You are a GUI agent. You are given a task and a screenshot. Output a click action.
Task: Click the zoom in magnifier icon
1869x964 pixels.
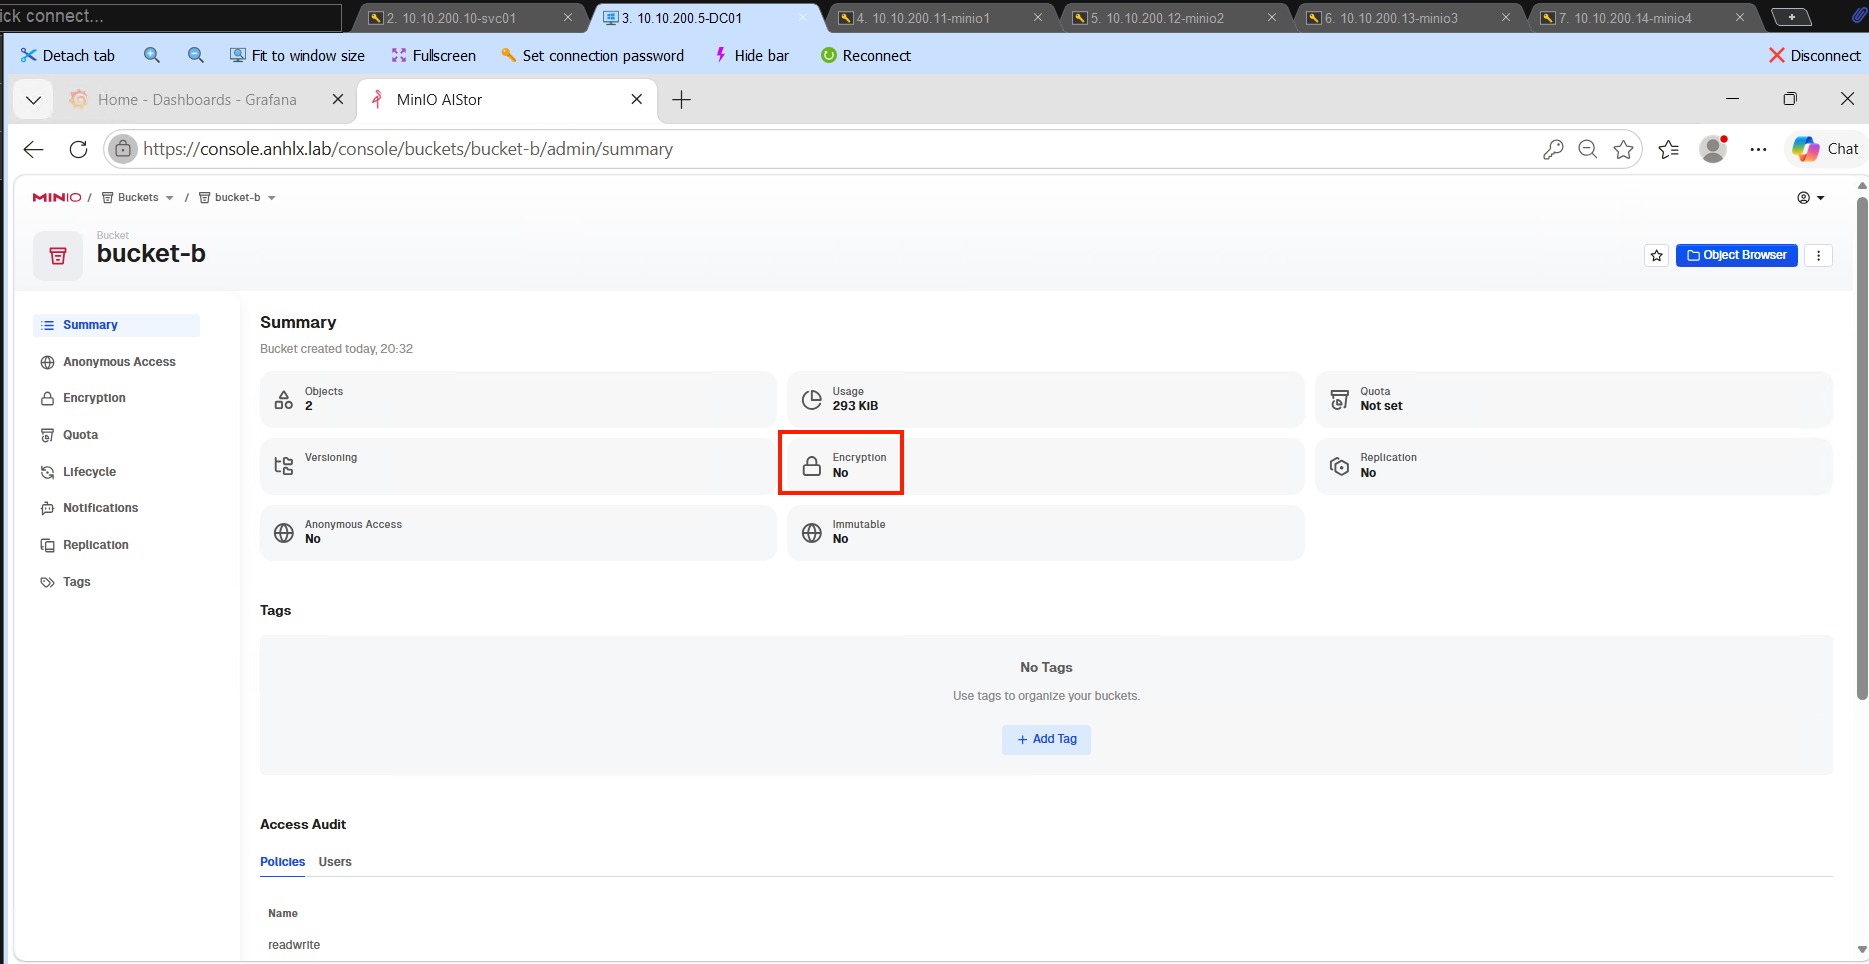[x=151, y=56]
